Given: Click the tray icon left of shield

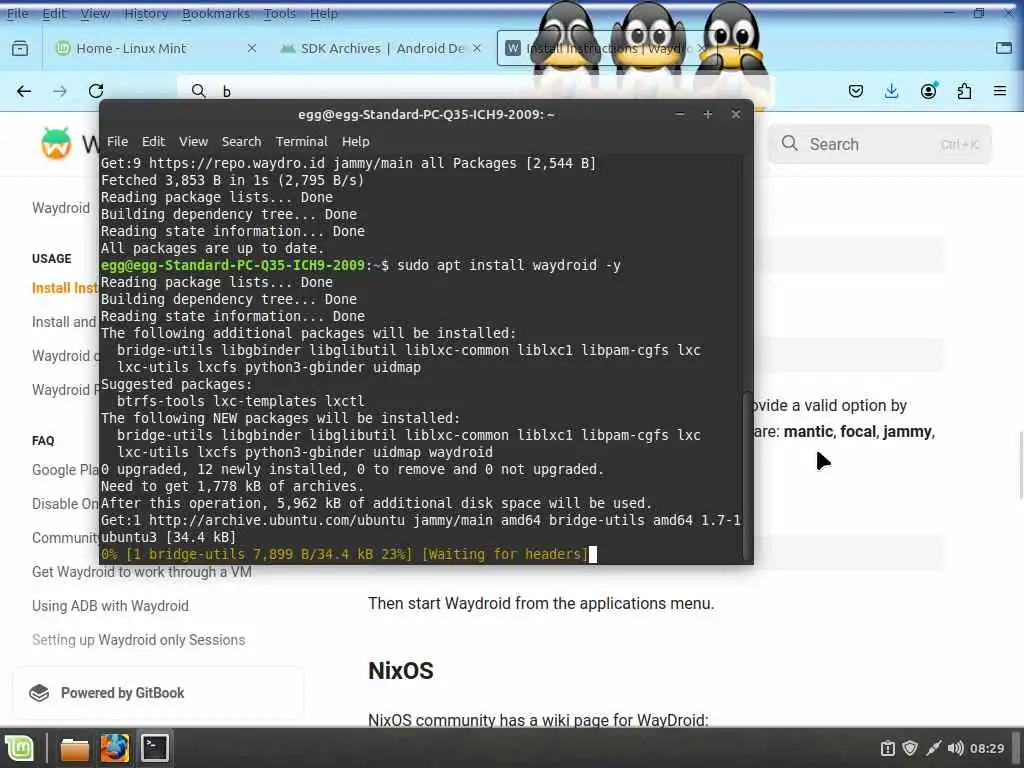Looking at the screenshot, I should click(x=887, y=748).
